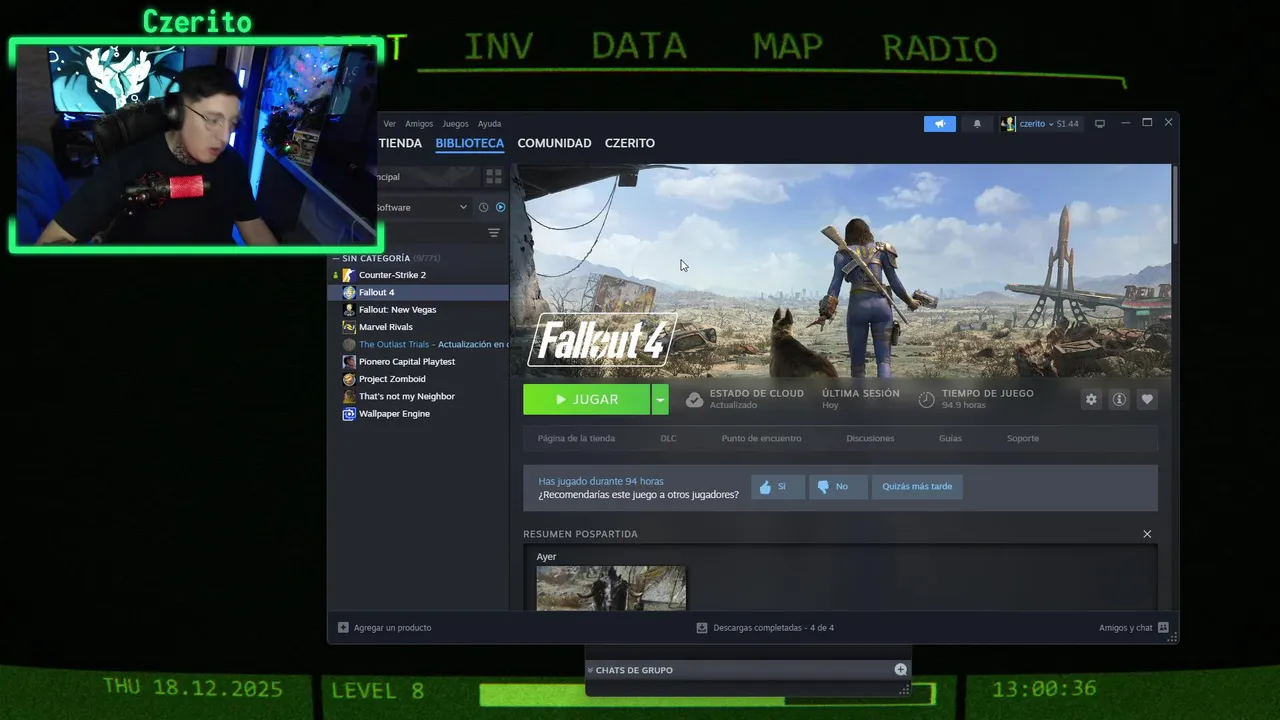Screen dimensions: 1280x720
Task: Open Soporte link
Action: click(1023, 438)
